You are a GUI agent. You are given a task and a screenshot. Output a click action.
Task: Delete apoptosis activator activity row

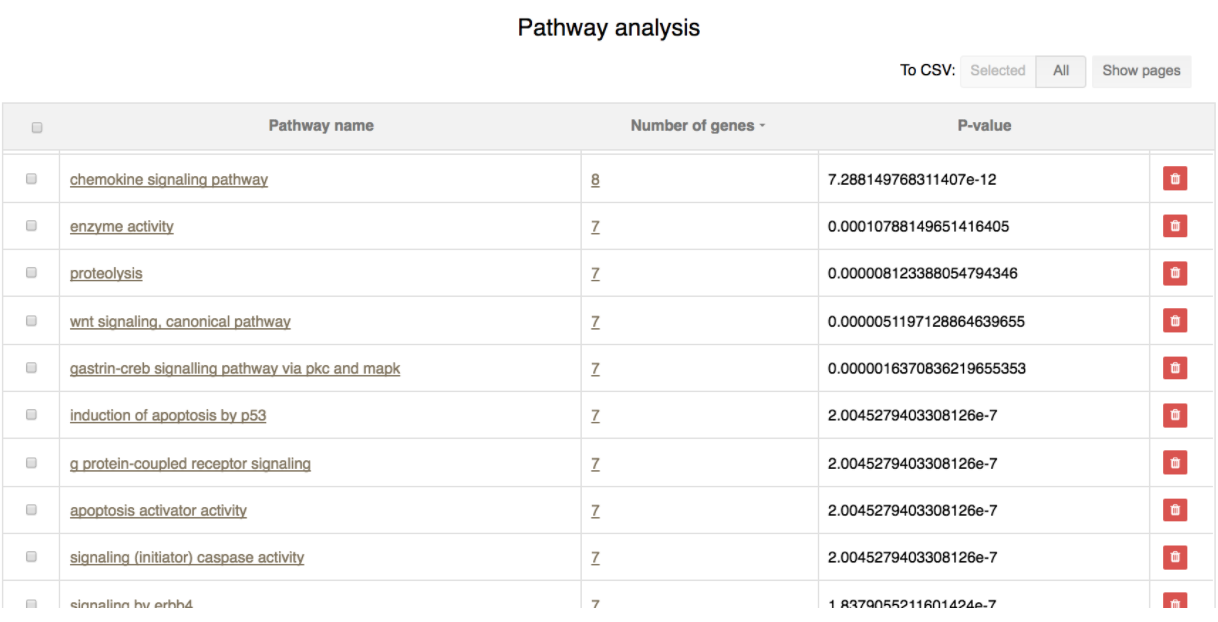(x=1175, y=510)
